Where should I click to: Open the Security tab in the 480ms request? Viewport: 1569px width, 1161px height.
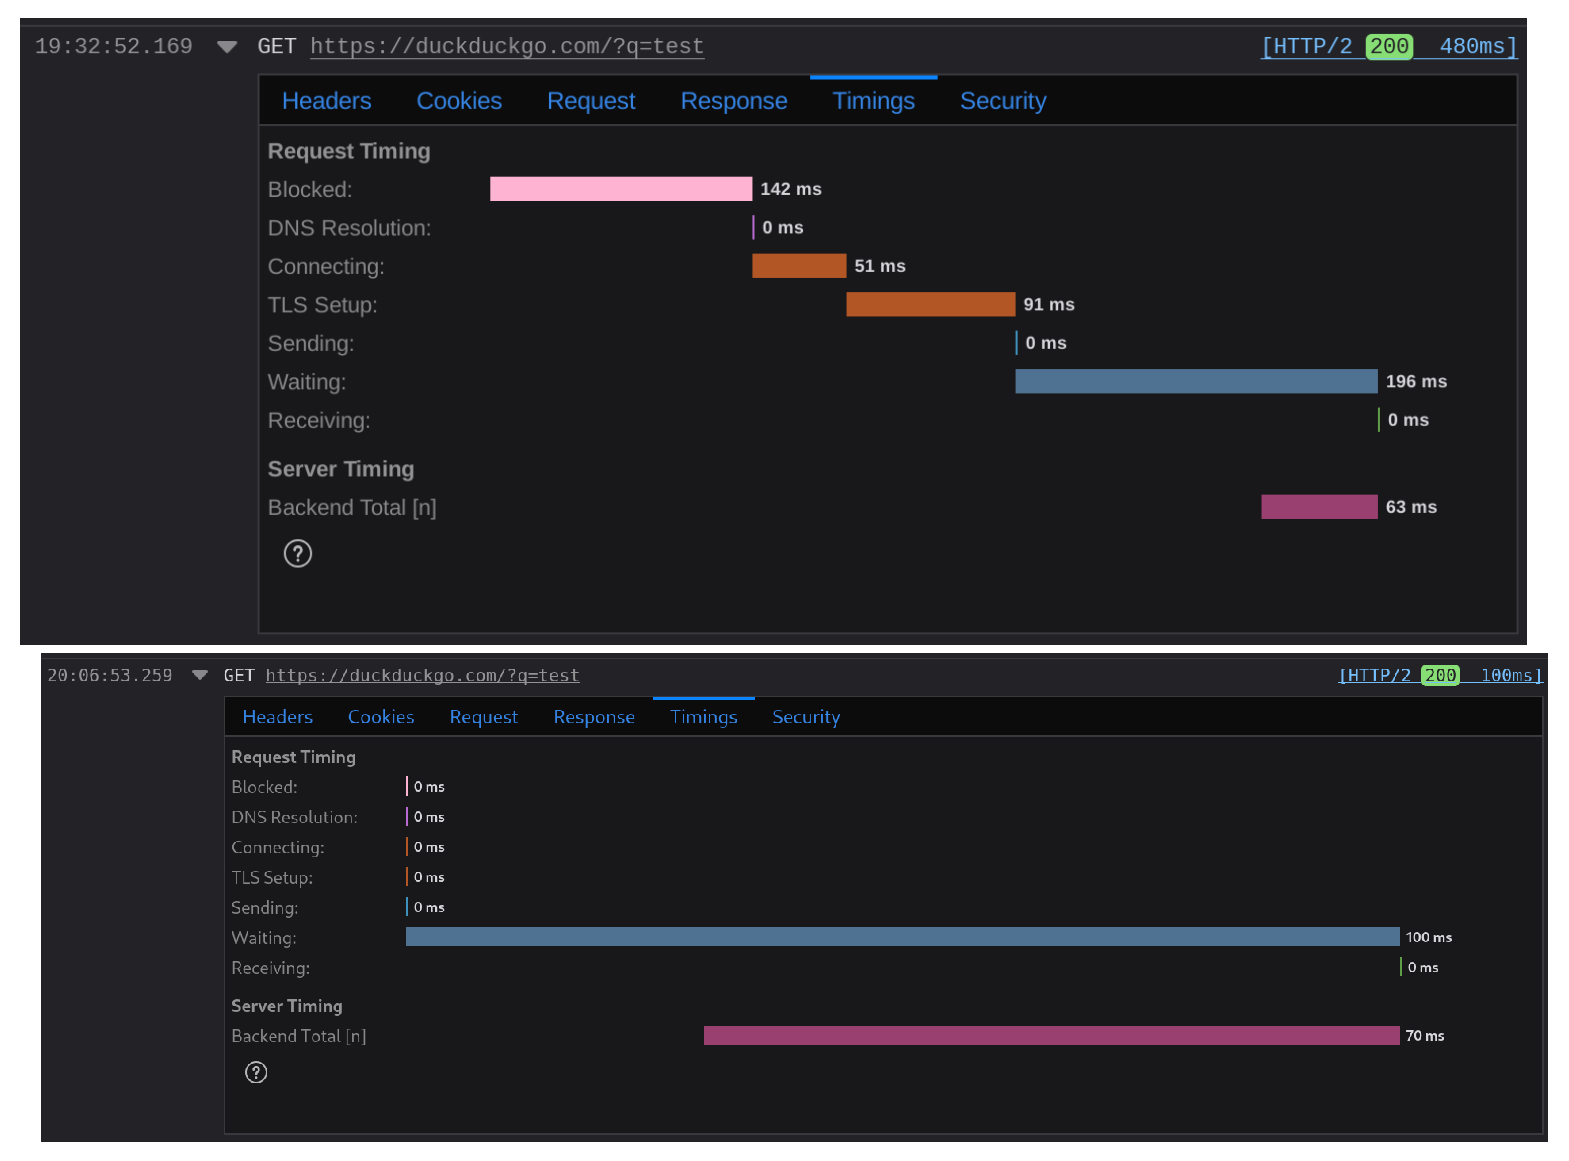click(1002, 101)
